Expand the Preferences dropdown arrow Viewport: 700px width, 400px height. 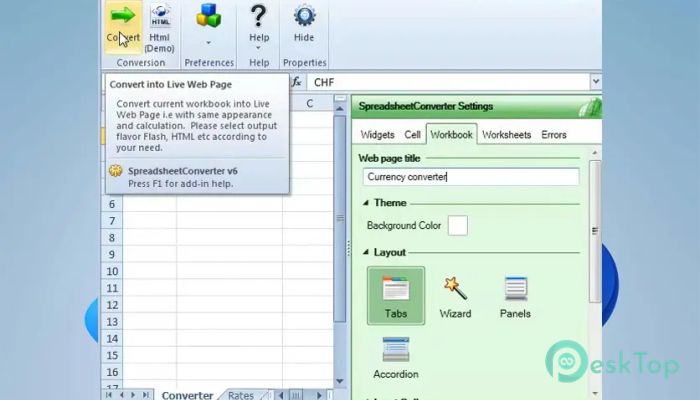208,43
